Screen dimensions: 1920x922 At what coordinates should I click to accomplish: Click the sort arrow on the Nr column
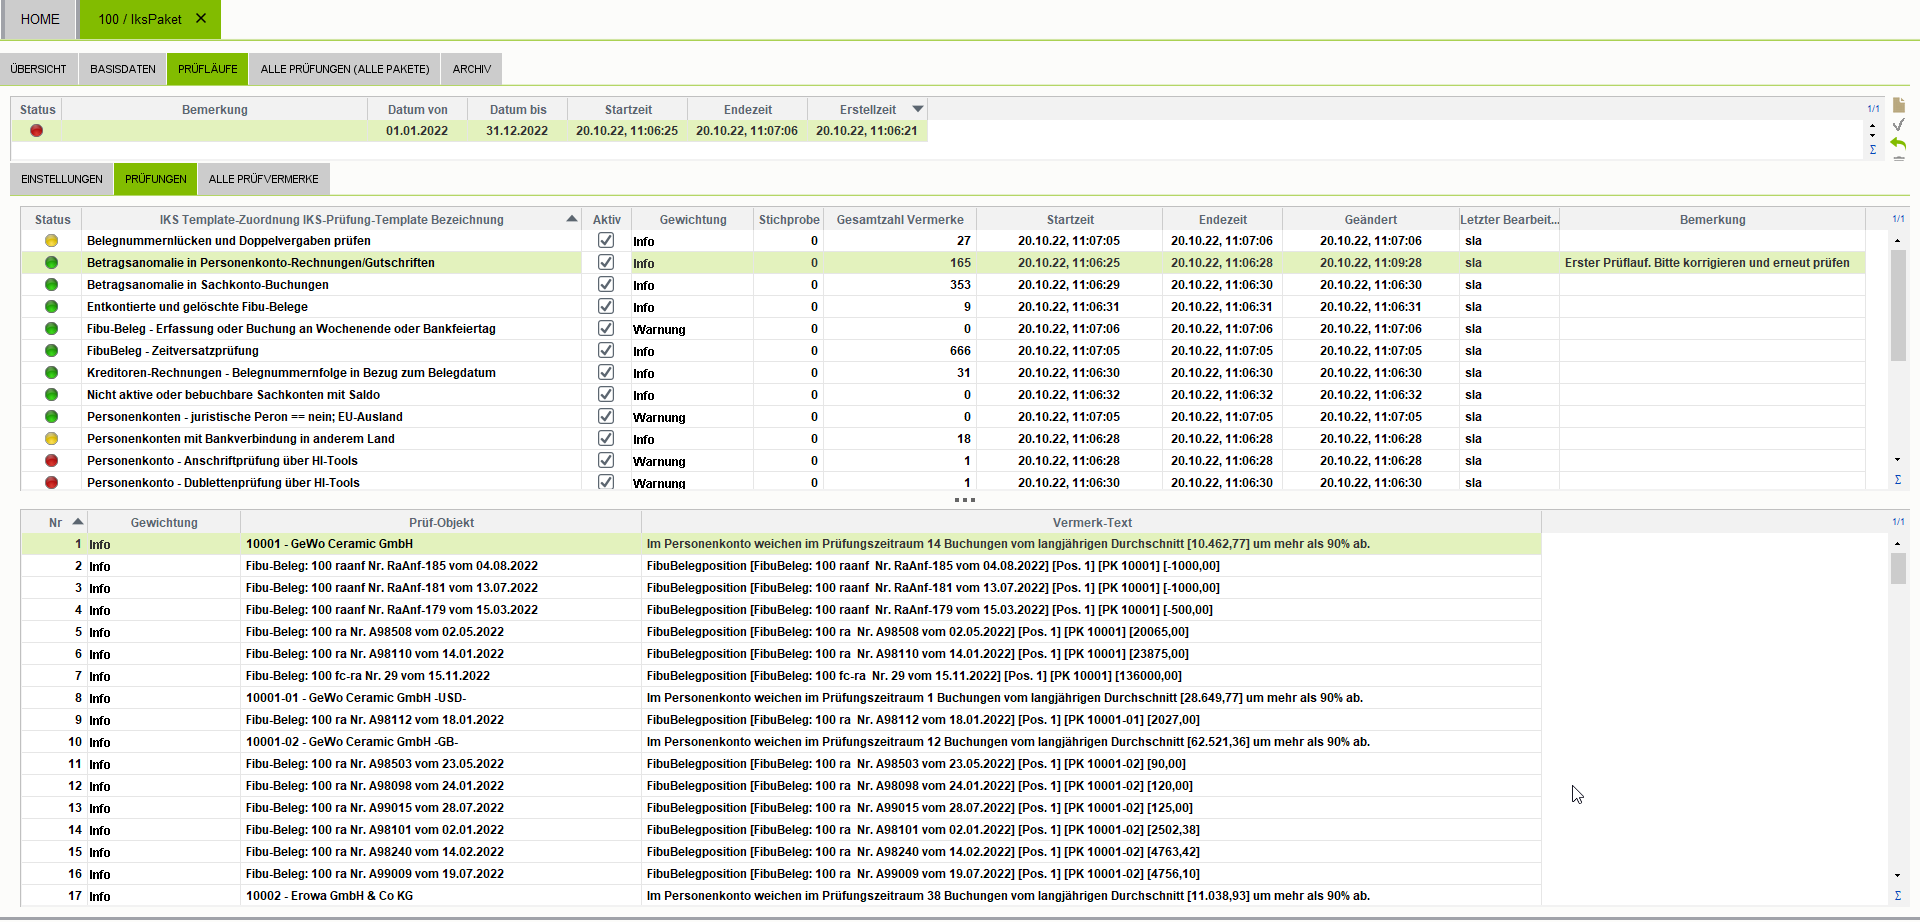pyautogui.click(x=78, y=522)
